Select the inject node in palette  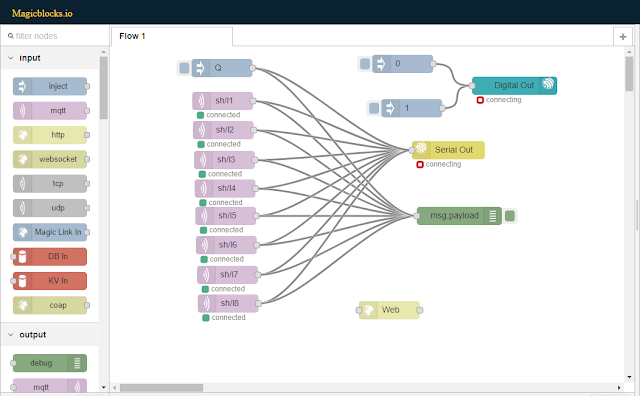pos(50,86)
